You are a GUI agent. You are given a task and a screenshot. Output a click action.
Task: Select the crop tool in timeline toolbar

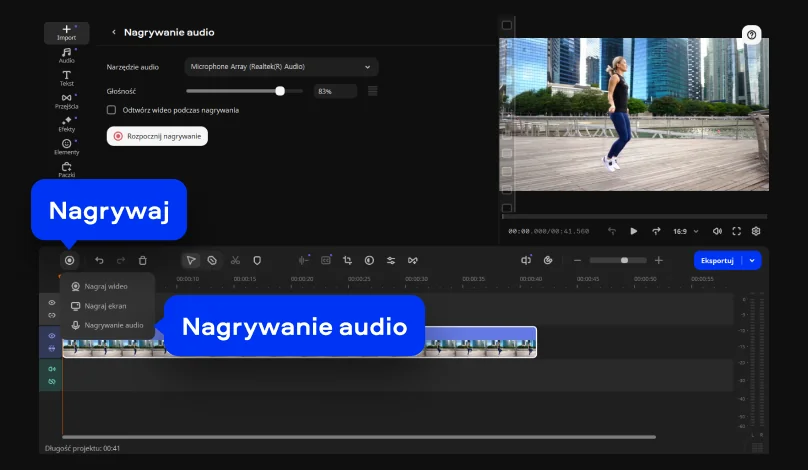tap(348, 260)
